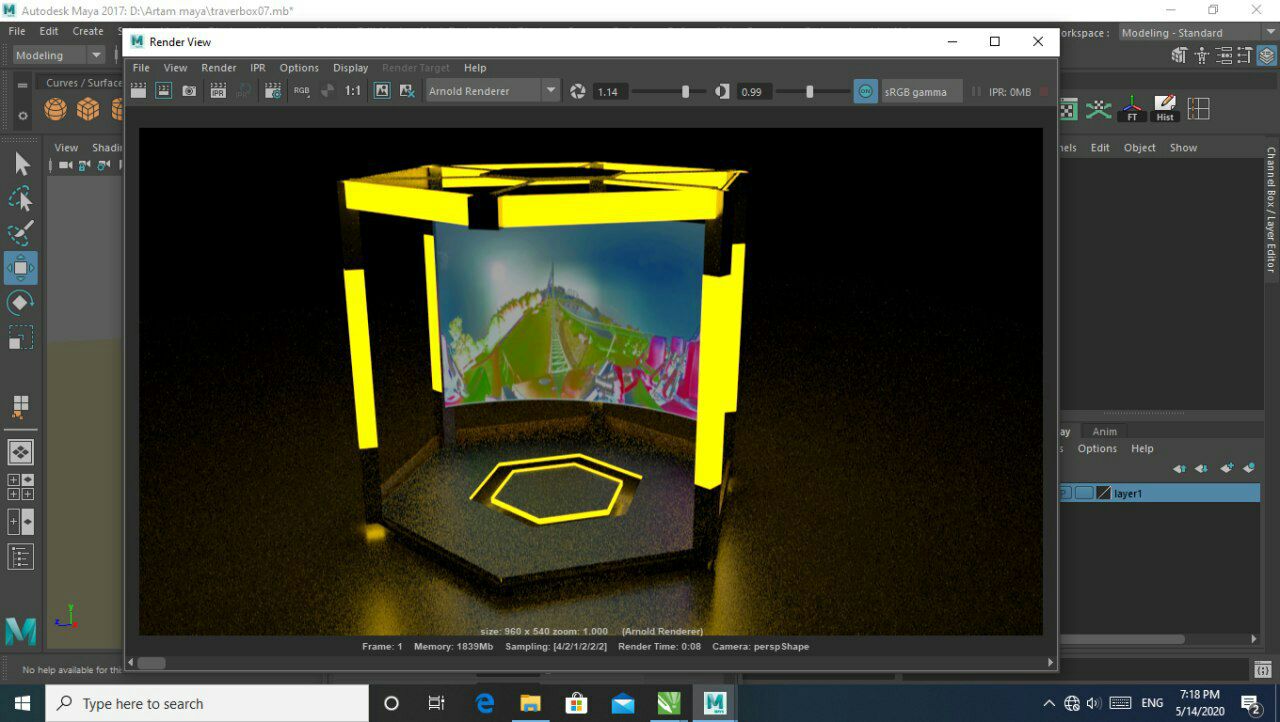Open Maya main Edit menu

point(49,31)
